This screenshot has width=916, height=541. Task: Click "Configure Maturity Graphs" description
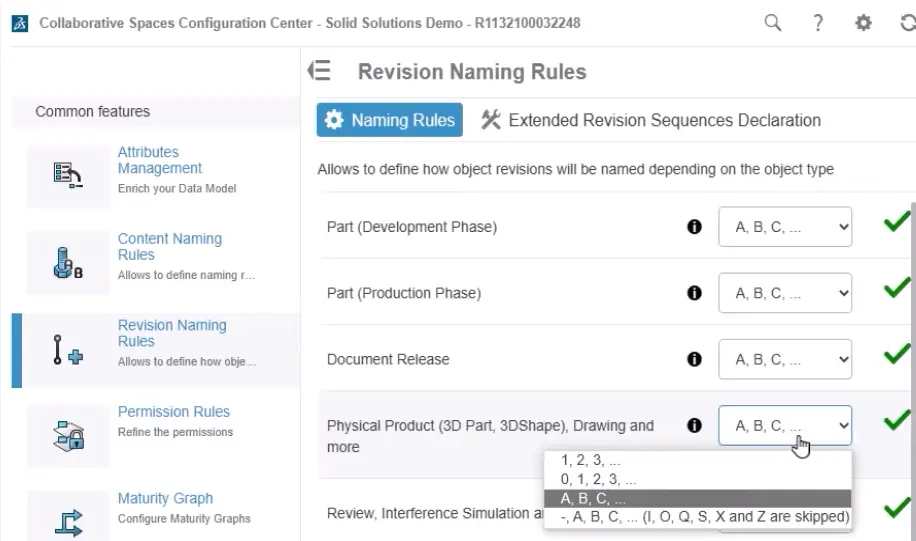point(184,519)
